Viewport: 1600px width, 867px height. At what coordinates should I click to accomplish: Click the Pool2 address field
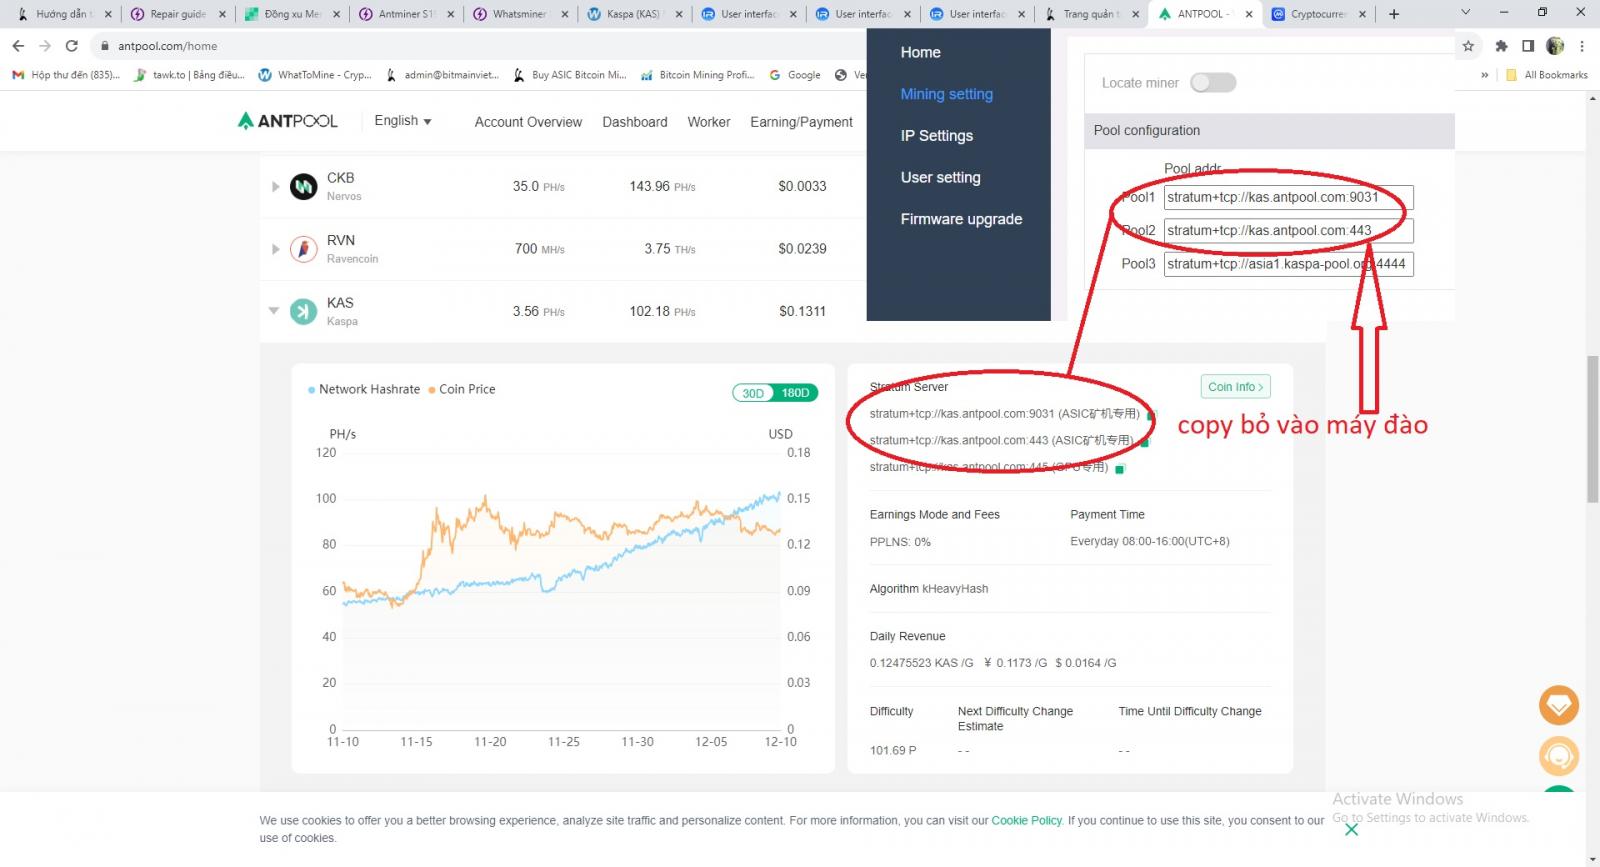point(1288,231)
